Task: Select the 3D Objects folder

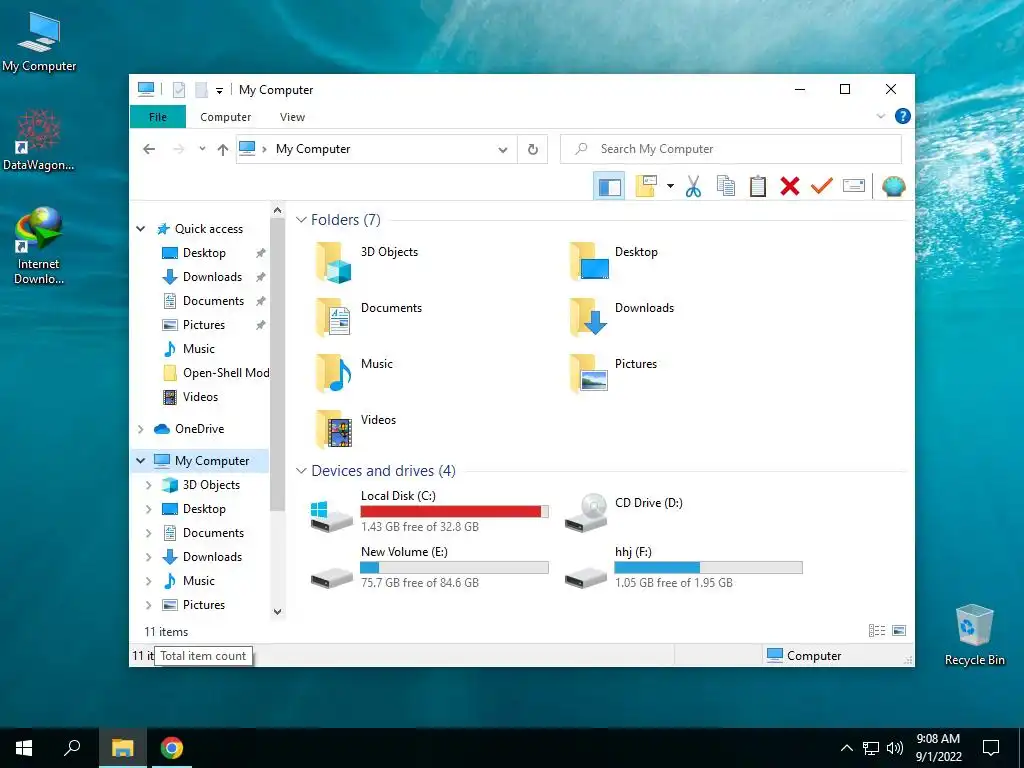Action: click(367, 262)
